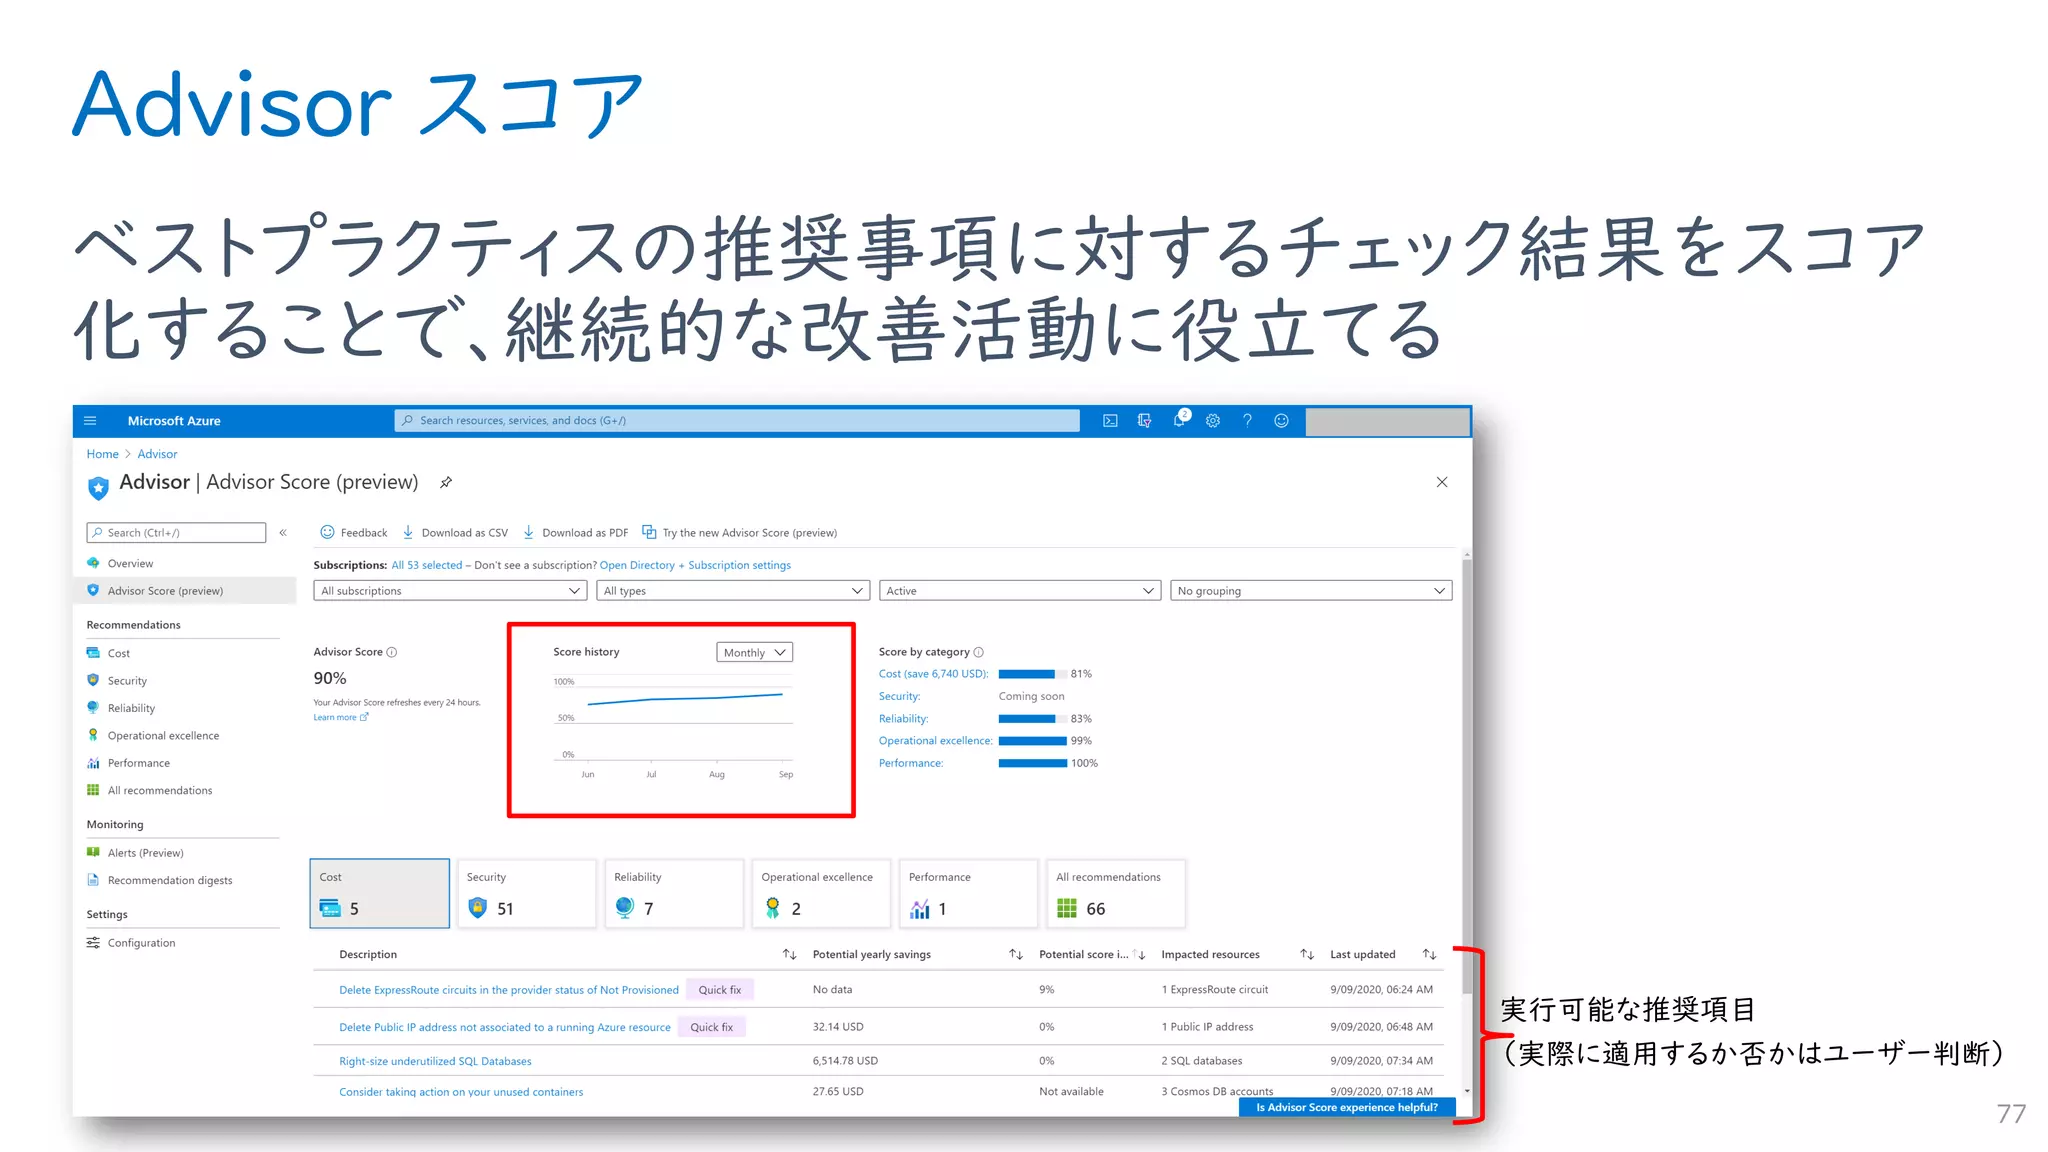2048x1152 pixels.
Task: Open Directory and subscription filter icon
Action: [1144, 421]
